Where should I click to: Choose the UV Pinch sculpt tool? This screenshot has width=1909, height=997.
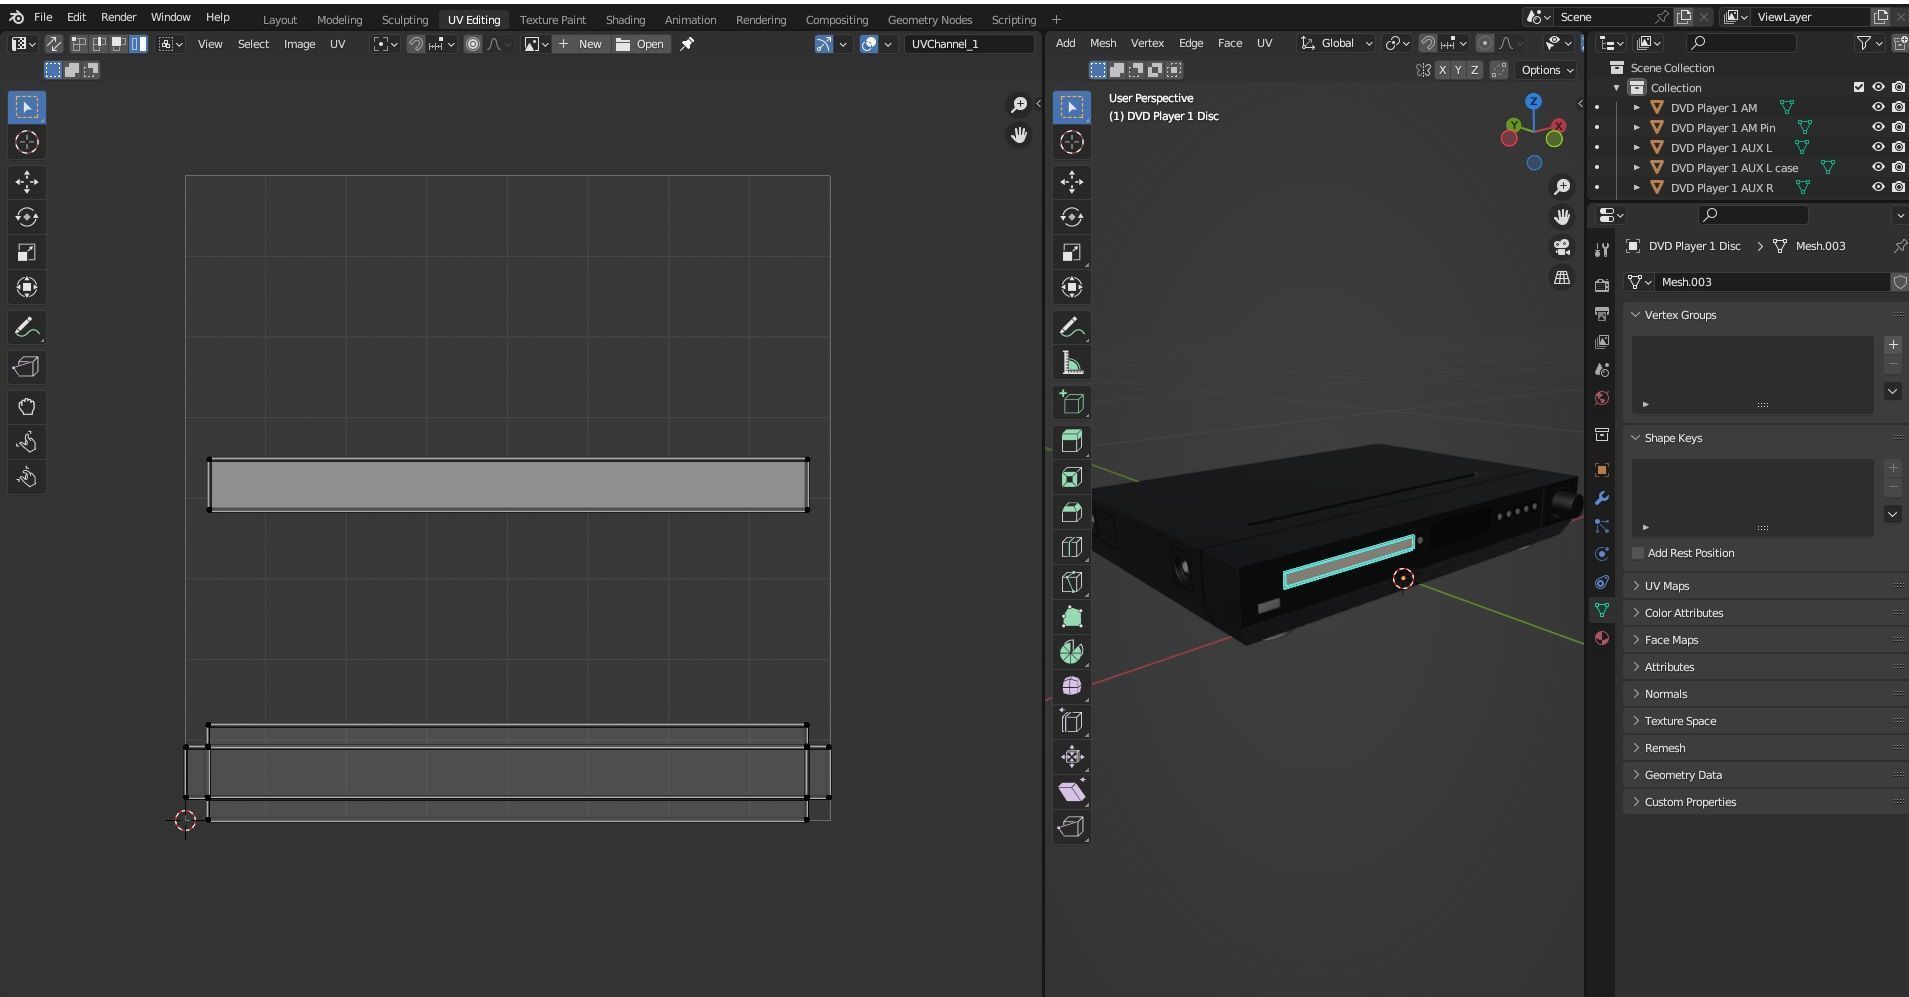pos(27,477)
